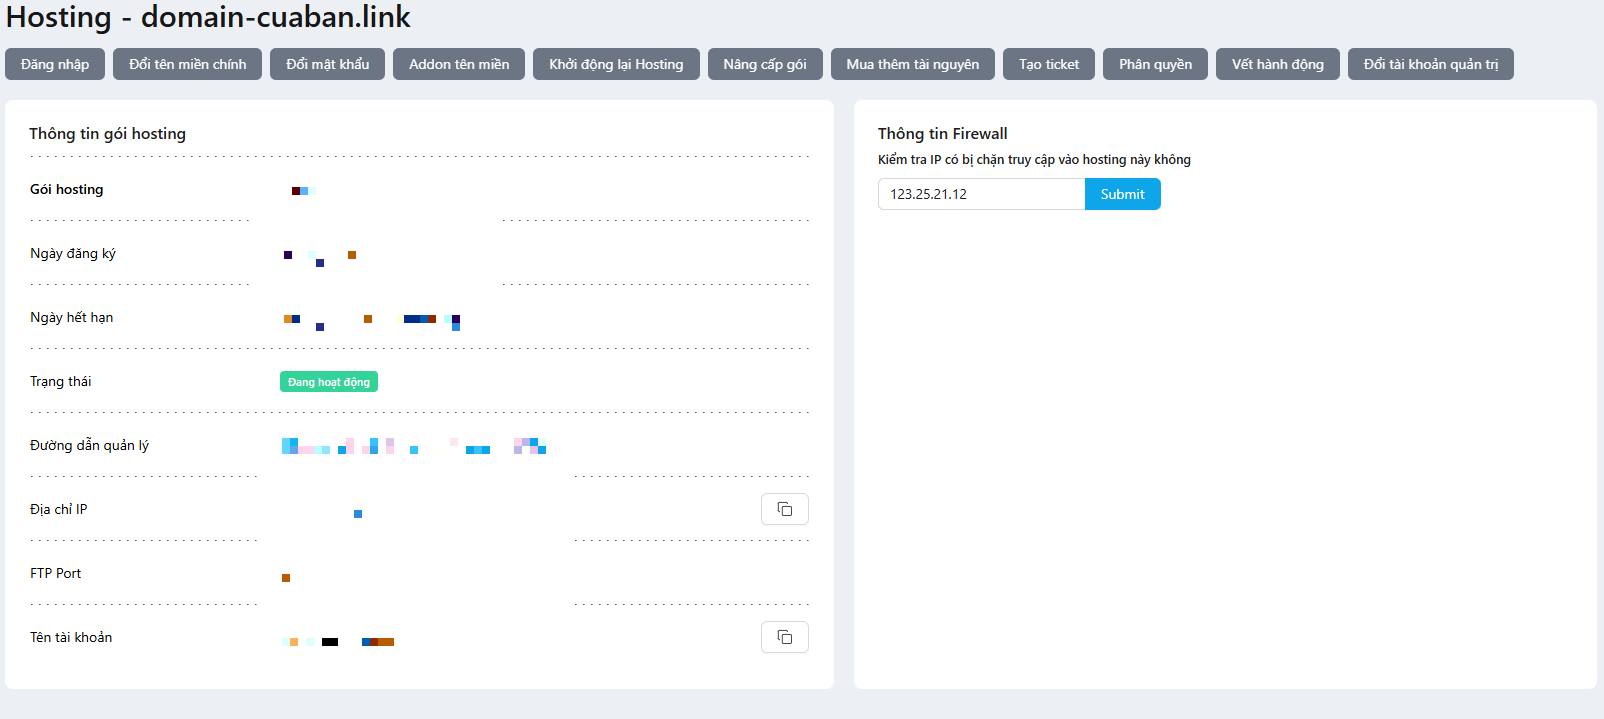View Vết hành động log
Image resolution: width=1604 pixels, height=719 pixels.
1278,64
